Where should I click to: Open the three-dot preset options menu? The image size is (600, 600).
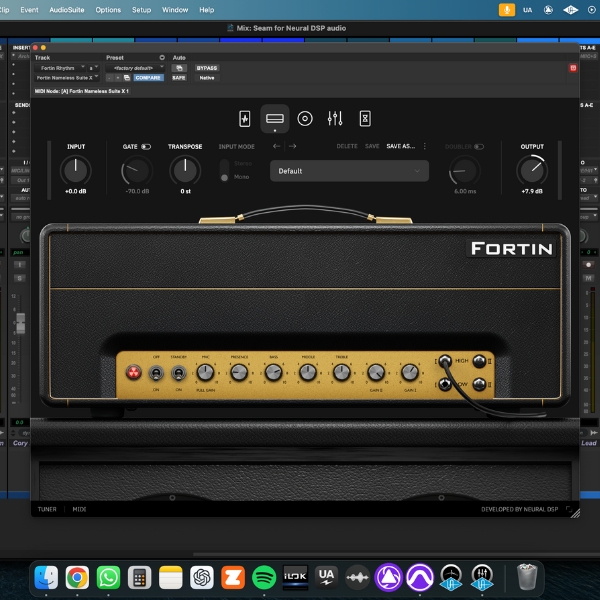424,146
